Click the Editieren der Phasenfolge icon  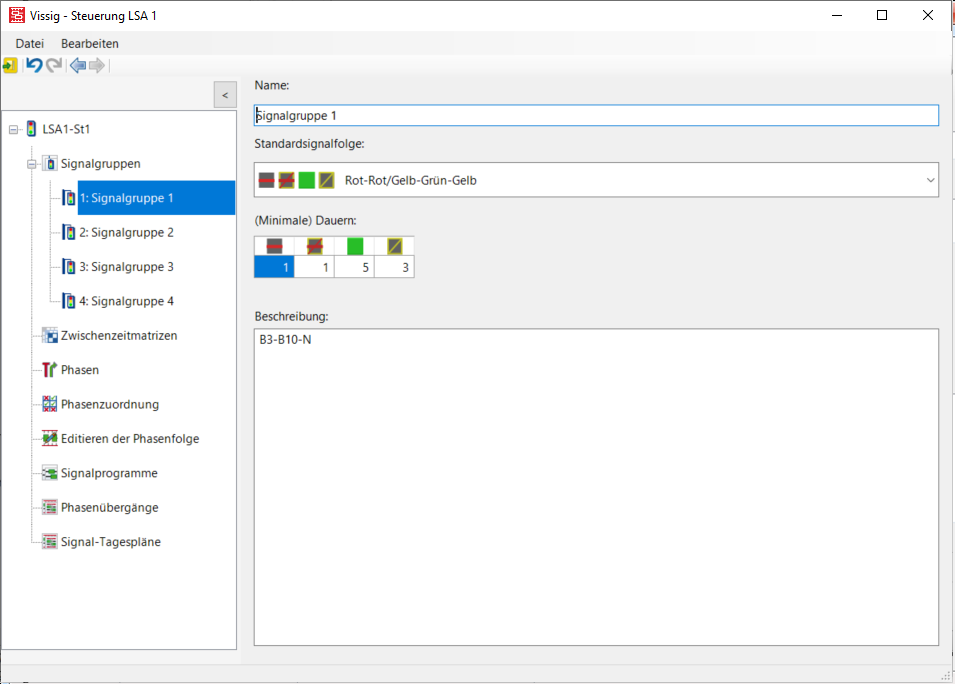click(50, 439)
